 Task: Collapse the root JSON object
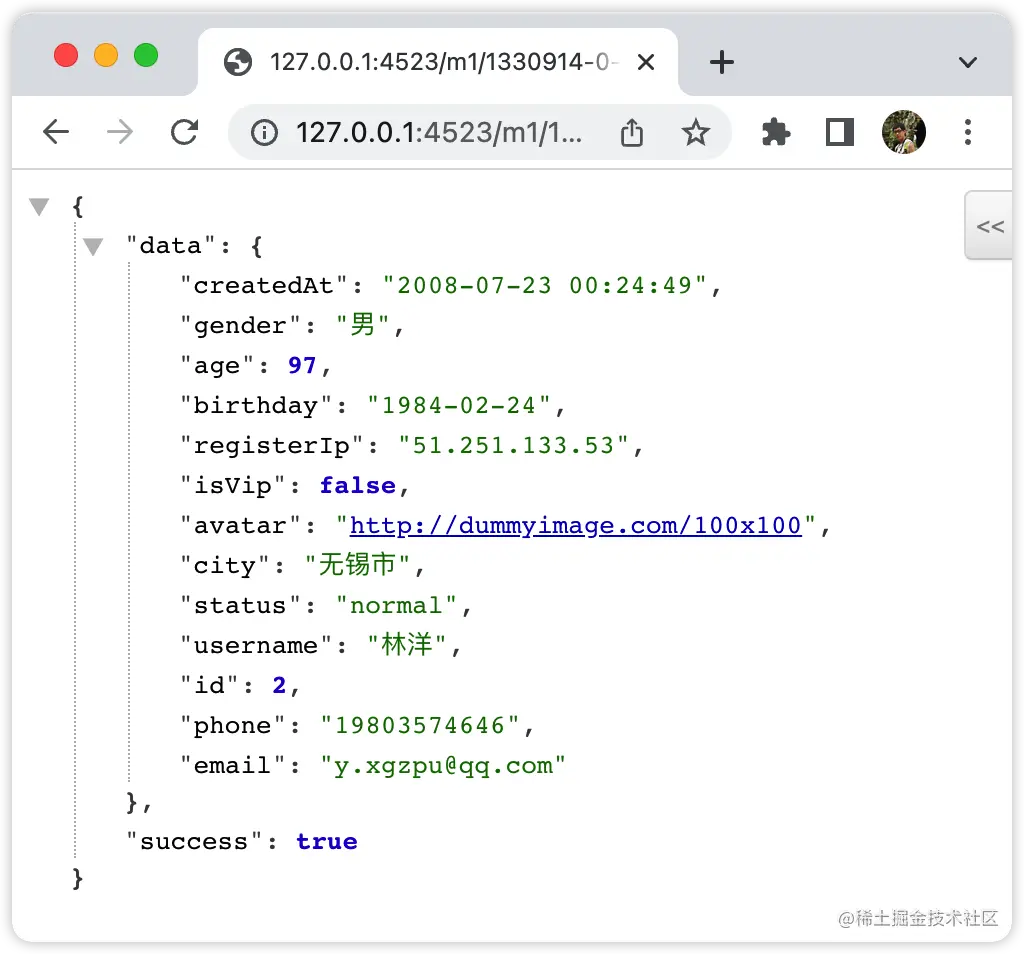(x=39, y=207)
